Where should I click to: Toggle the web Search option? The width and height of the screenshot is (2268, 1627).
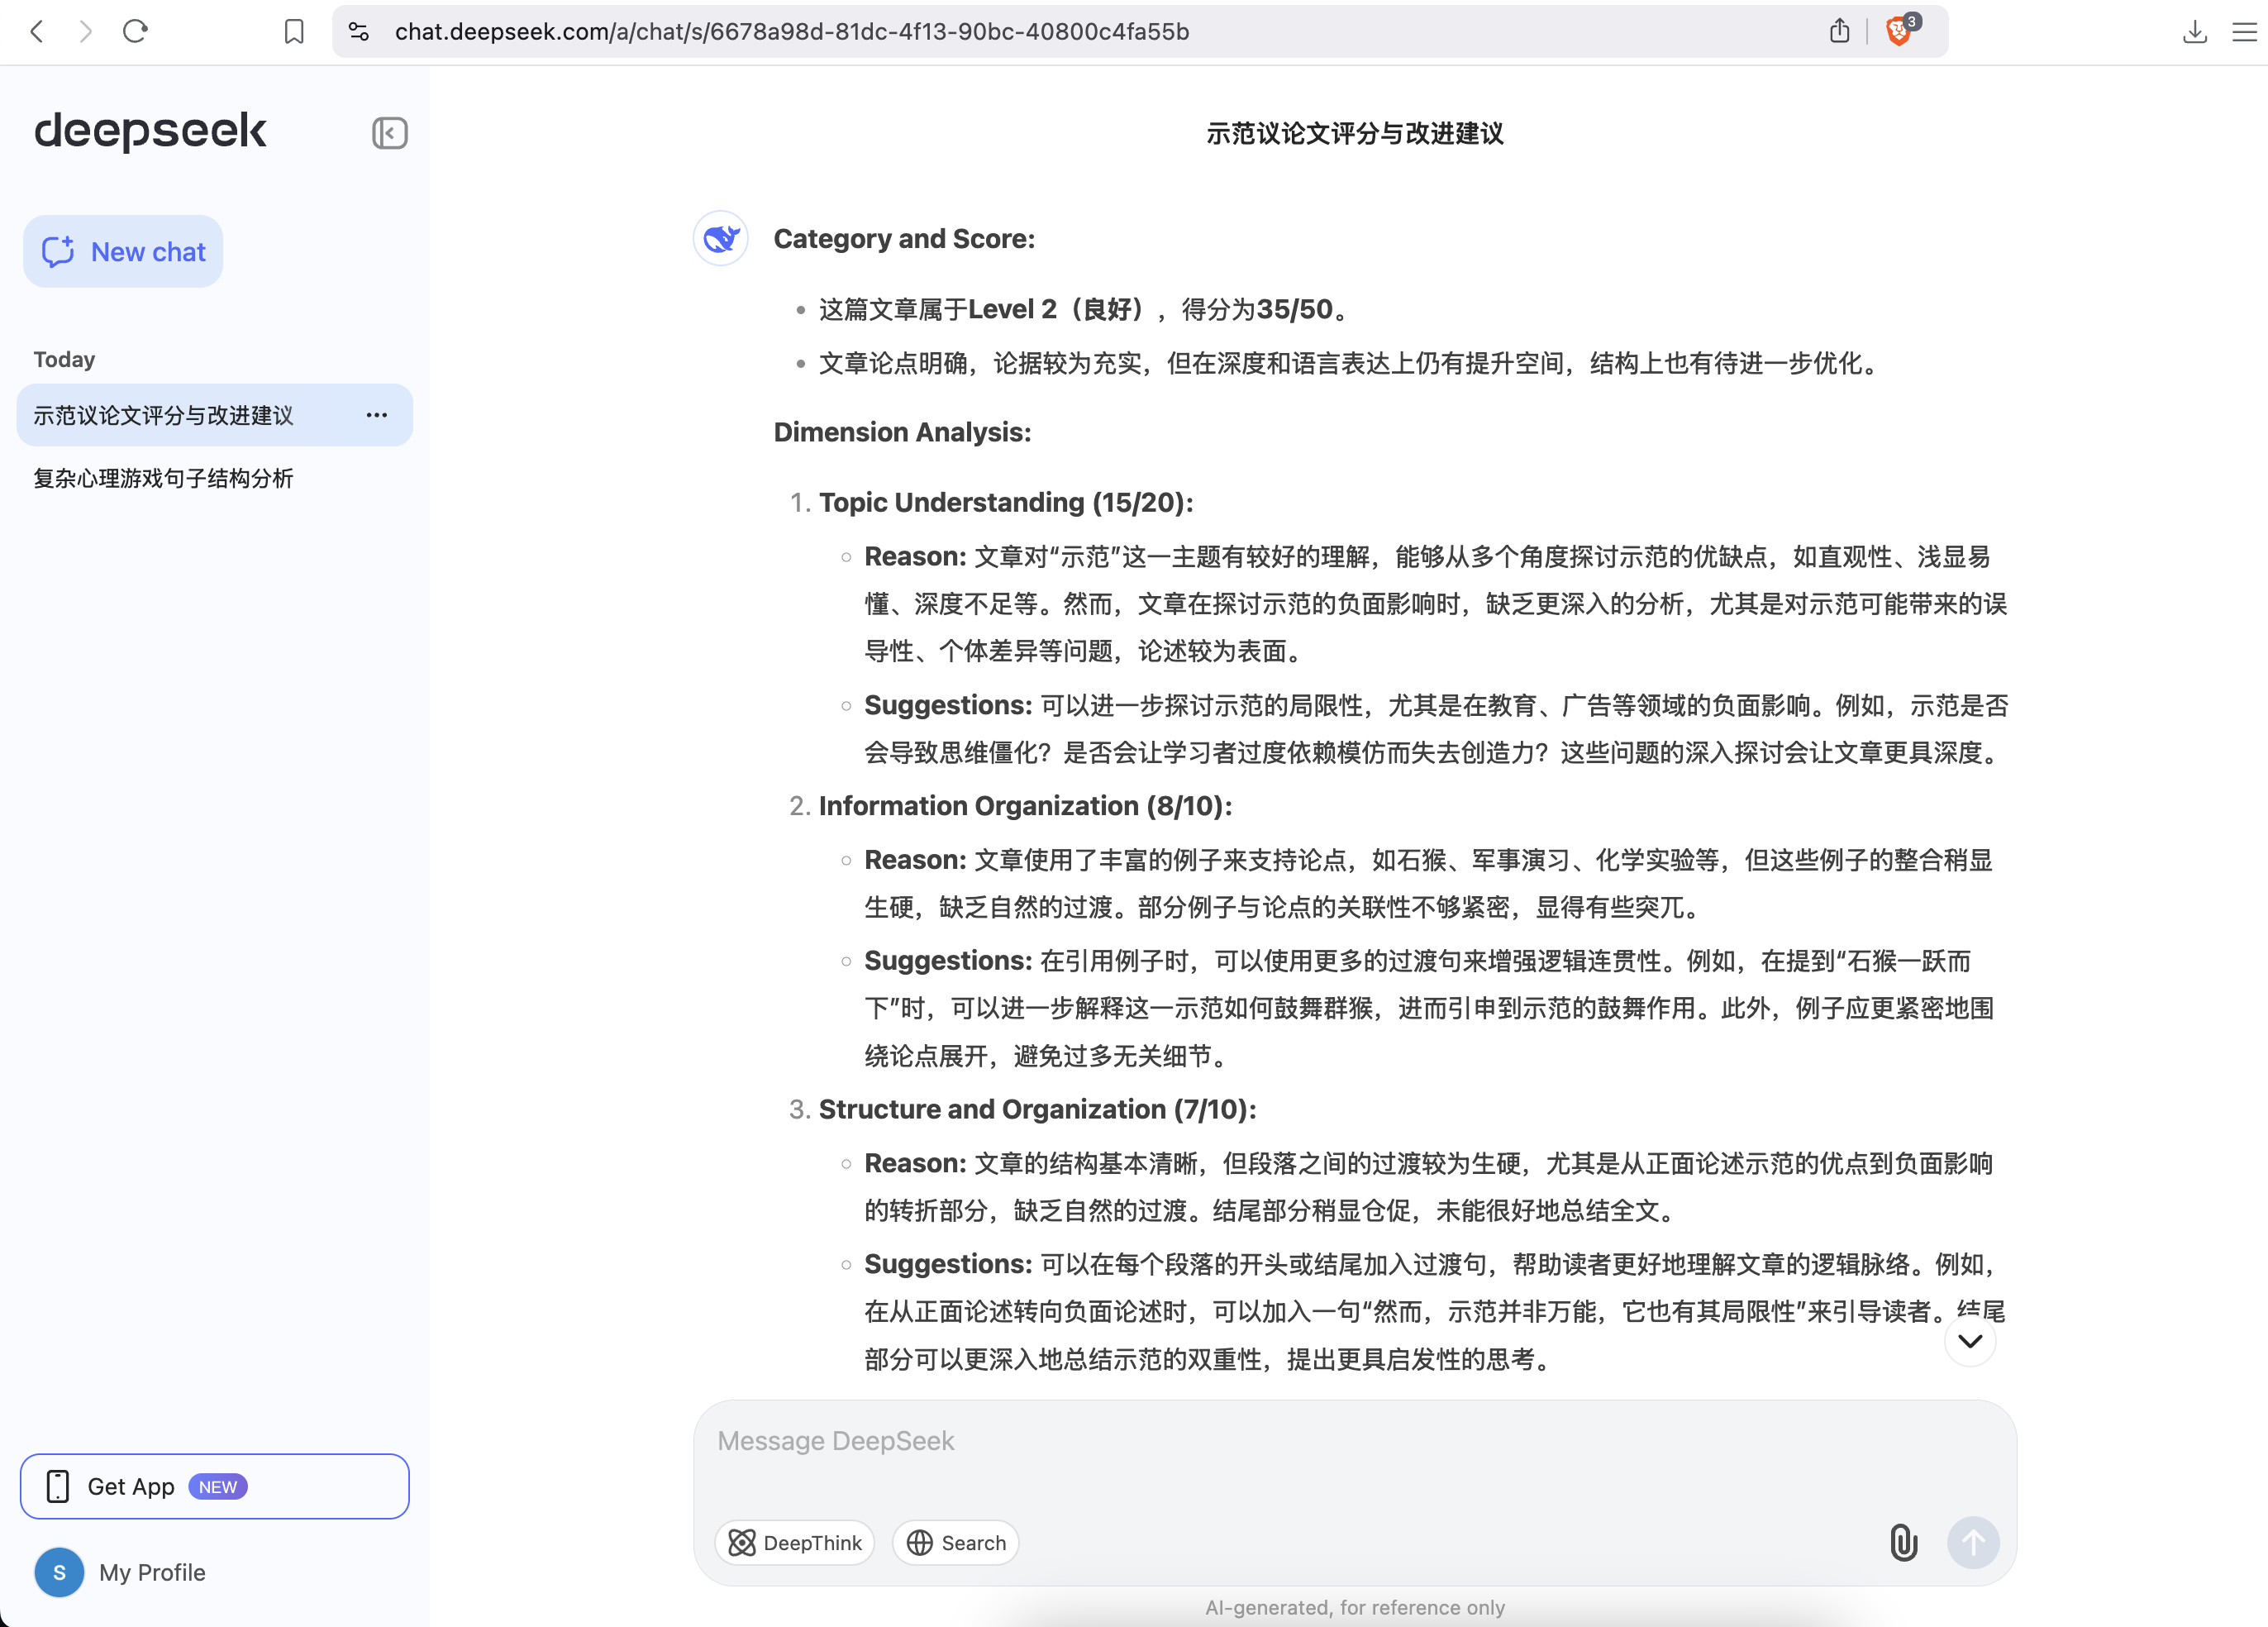[955, 1542]
